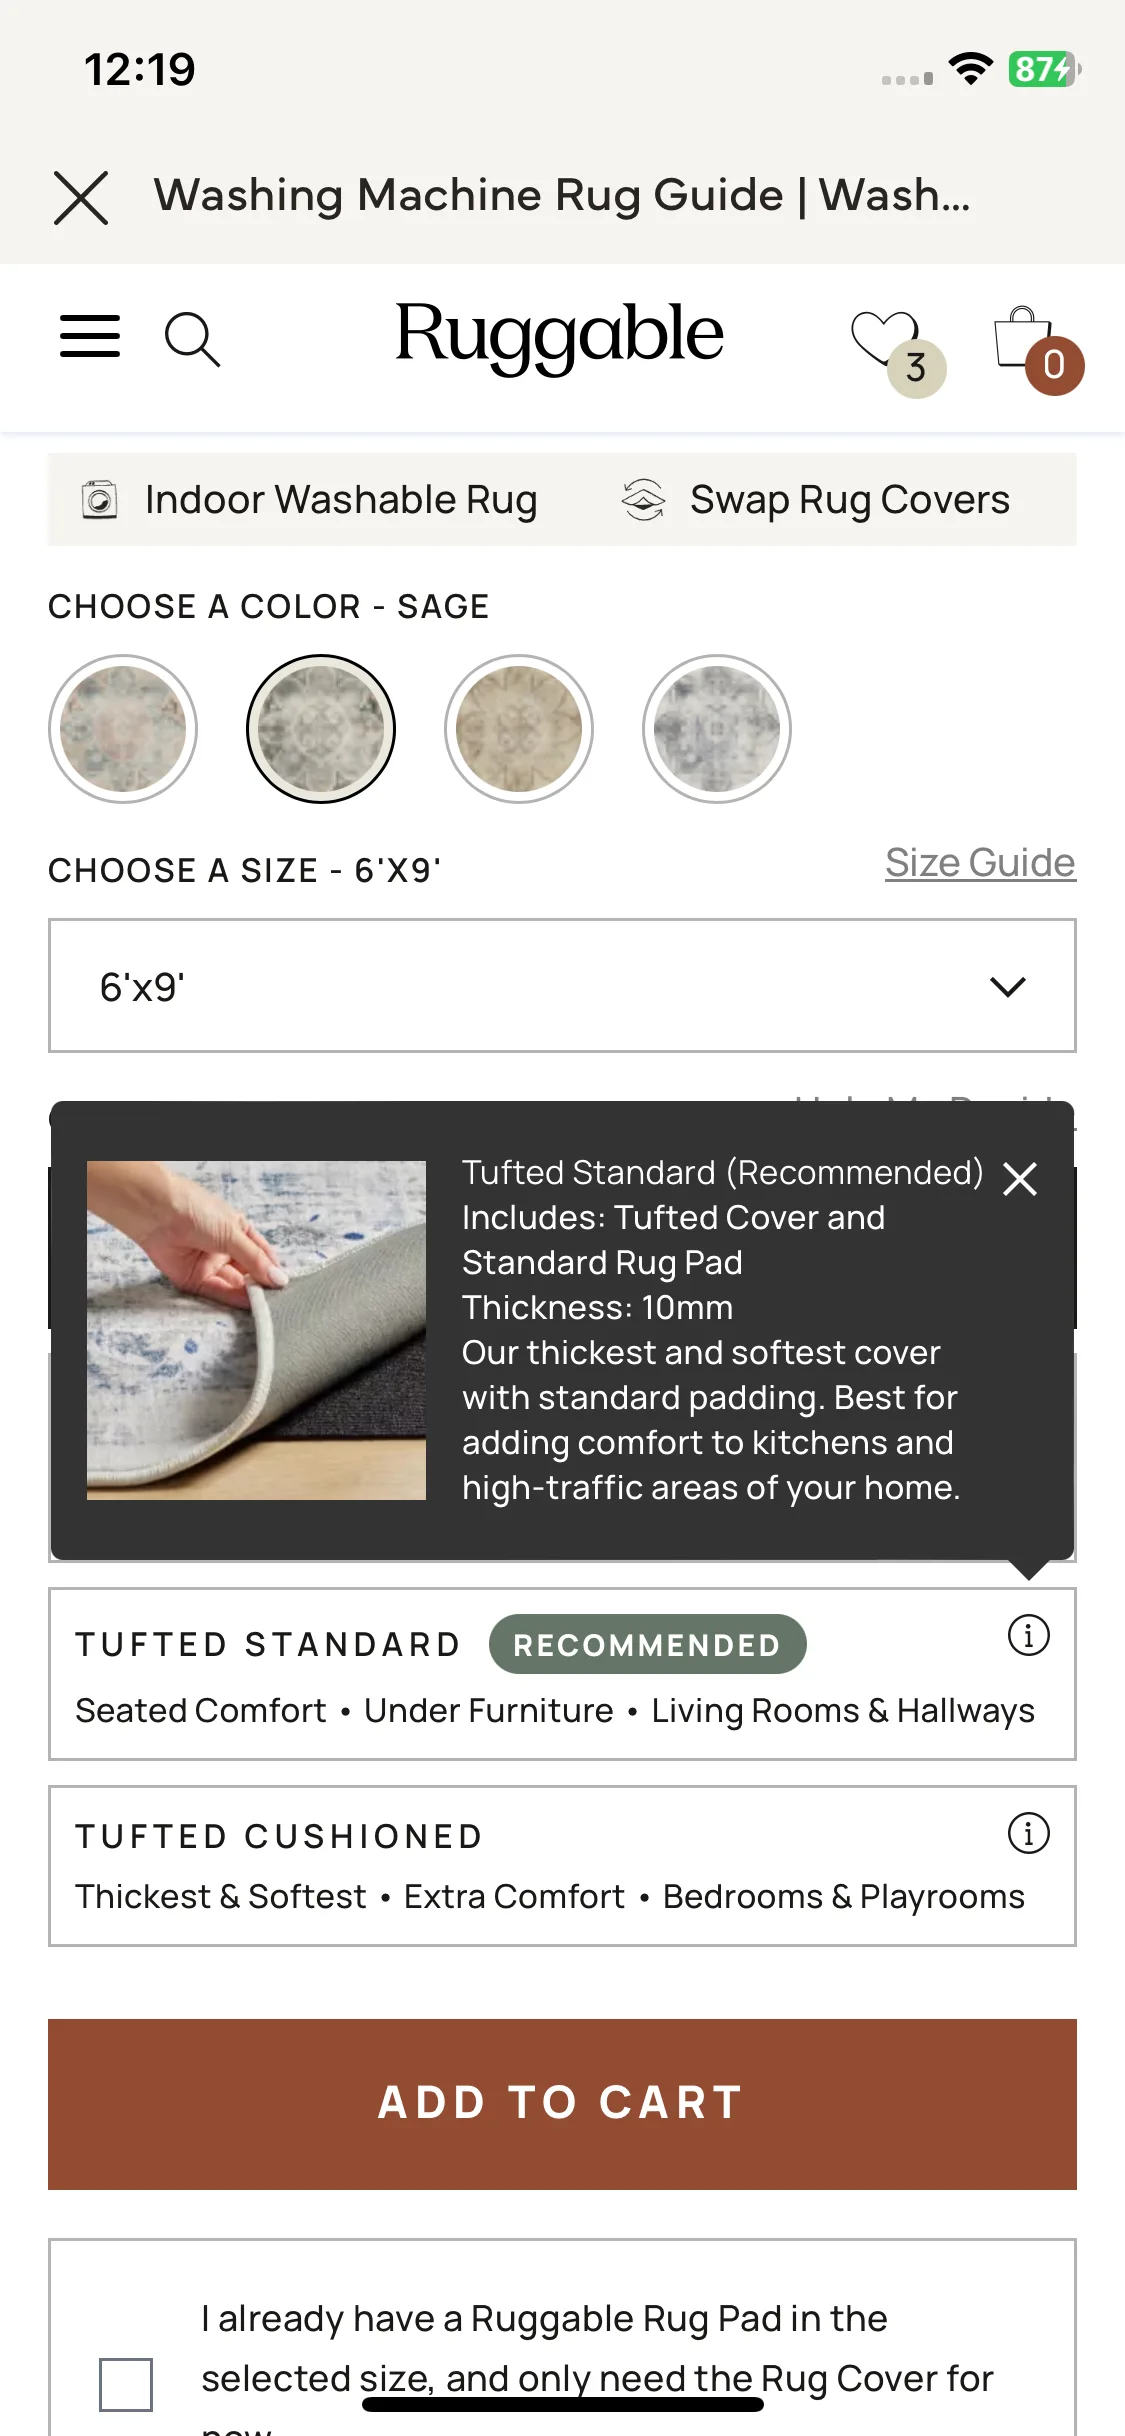Select the Tufted Cushioned option
The image size is (1125, 2436).
[562, 1866]
